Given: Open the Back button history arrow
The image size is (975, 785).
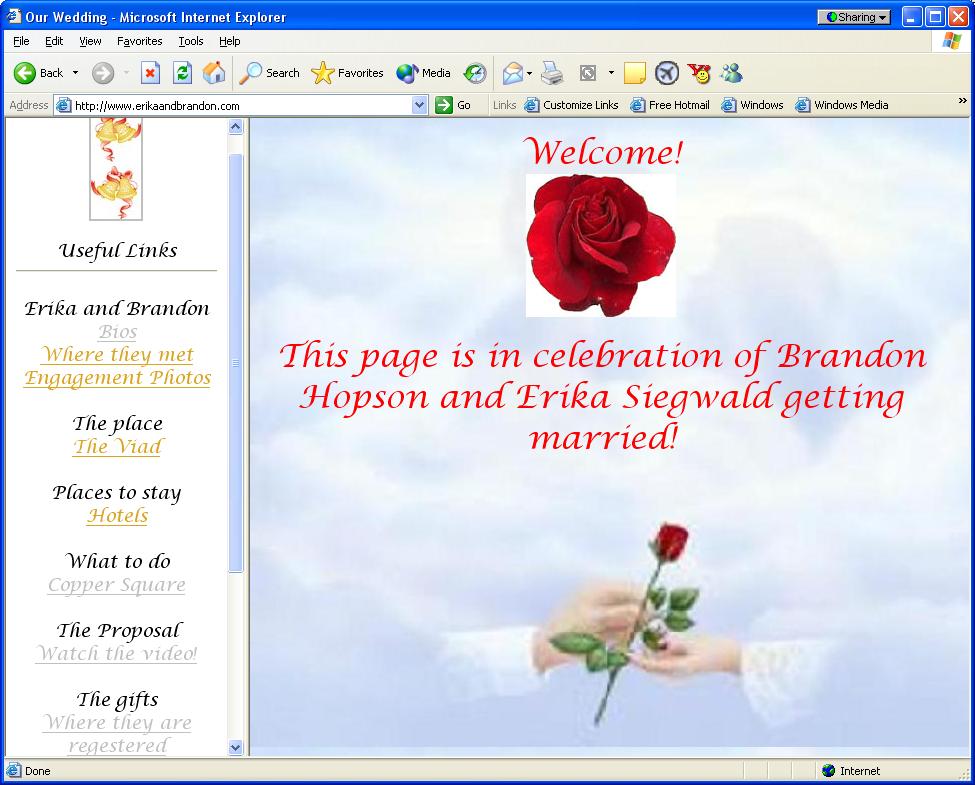Looking at the screenshot, I should point(75,73).
